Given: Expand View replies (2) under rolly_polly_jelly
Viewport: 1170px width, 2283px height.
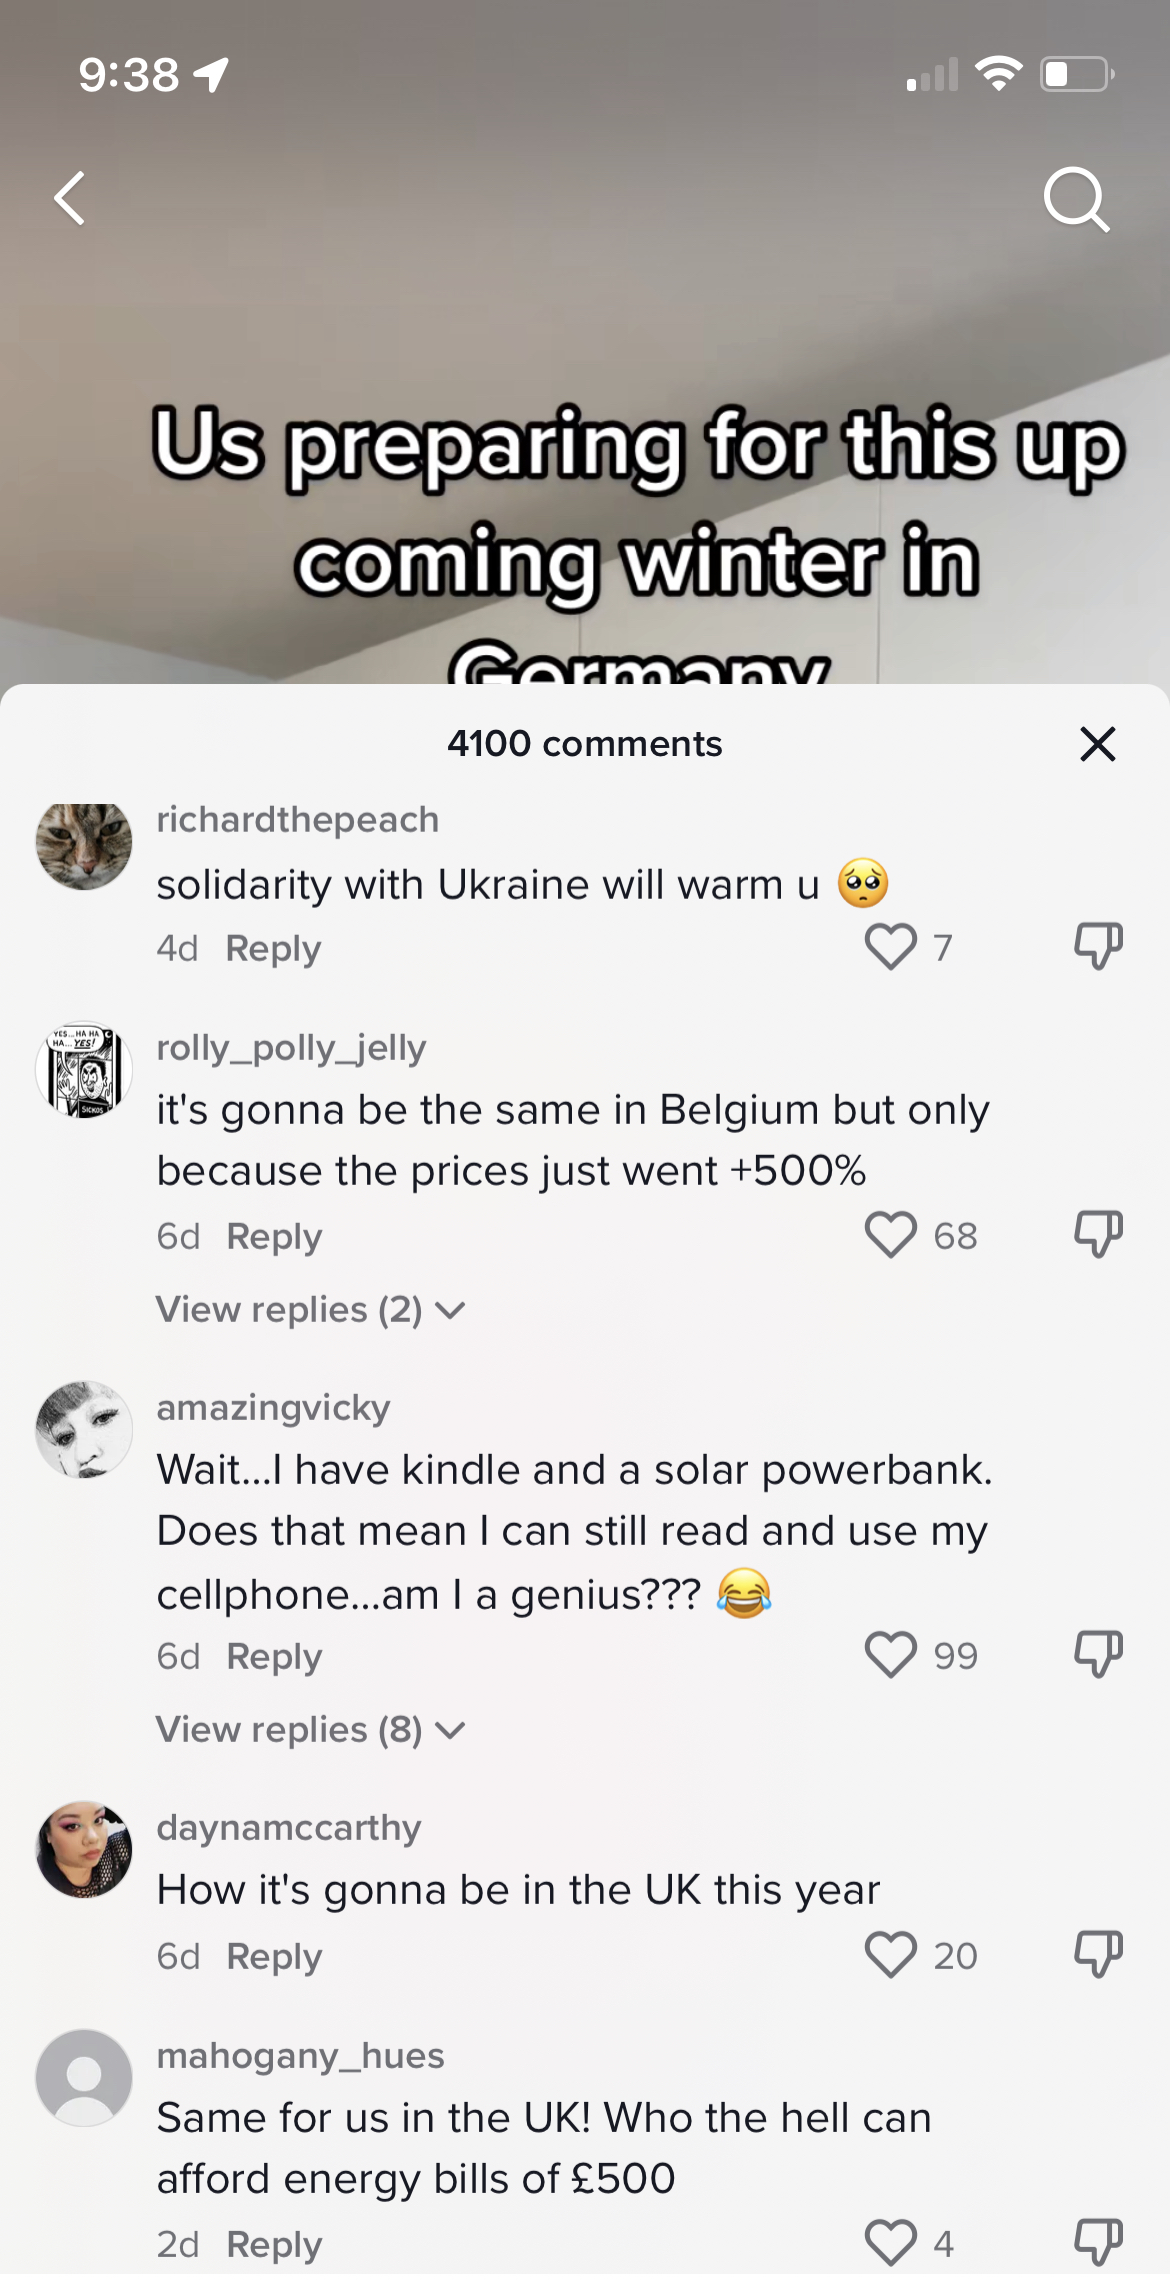Looking at the screenshot, I should click(x=310, y=1309).
